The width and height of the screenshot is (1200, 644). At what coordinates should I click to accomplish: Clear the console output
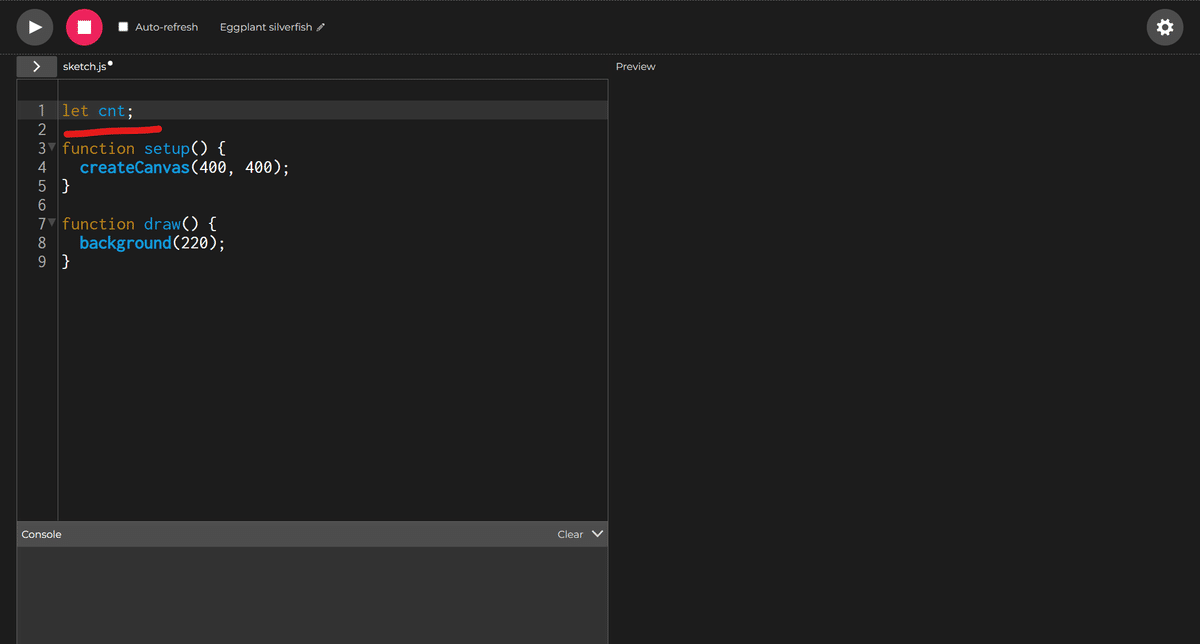click(x=570, y=534)
